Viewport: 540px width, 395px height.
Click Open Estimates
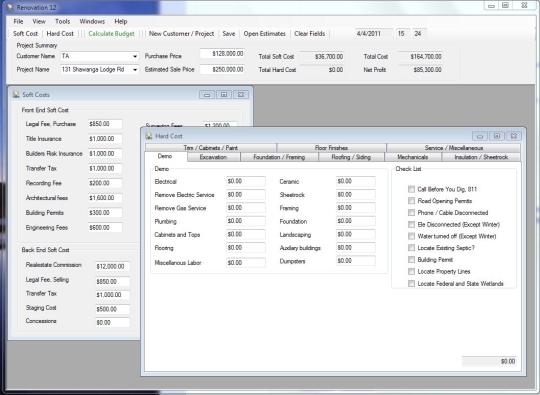click(264, 34)
